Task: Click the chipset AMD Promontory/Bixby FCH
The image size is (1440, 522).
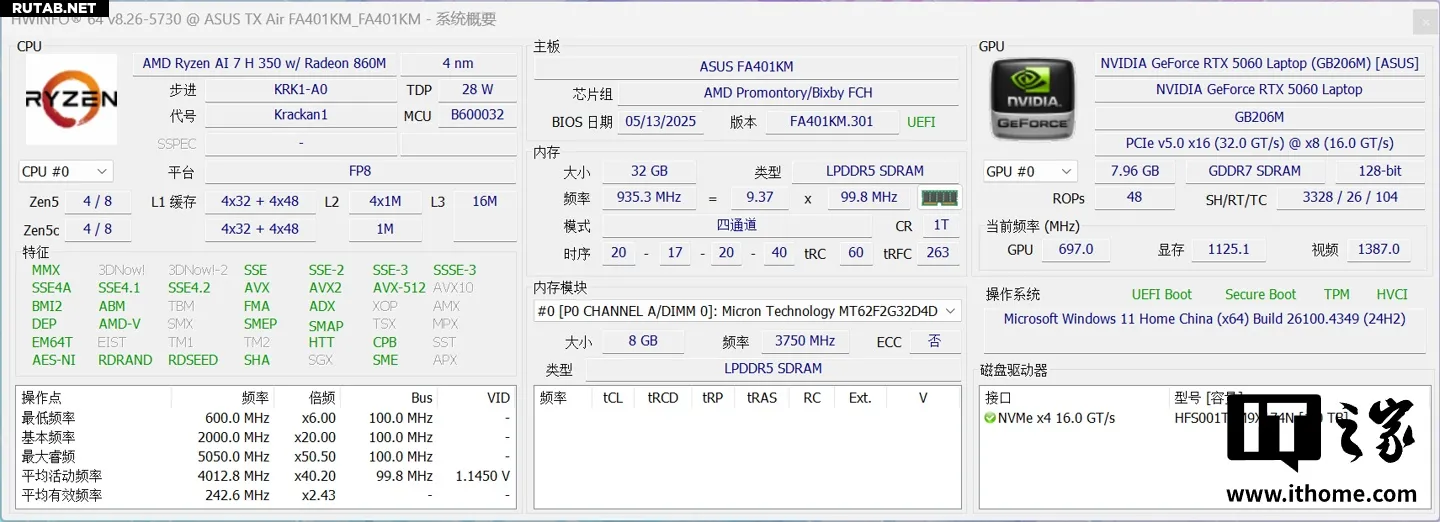Action: [788, 93]
